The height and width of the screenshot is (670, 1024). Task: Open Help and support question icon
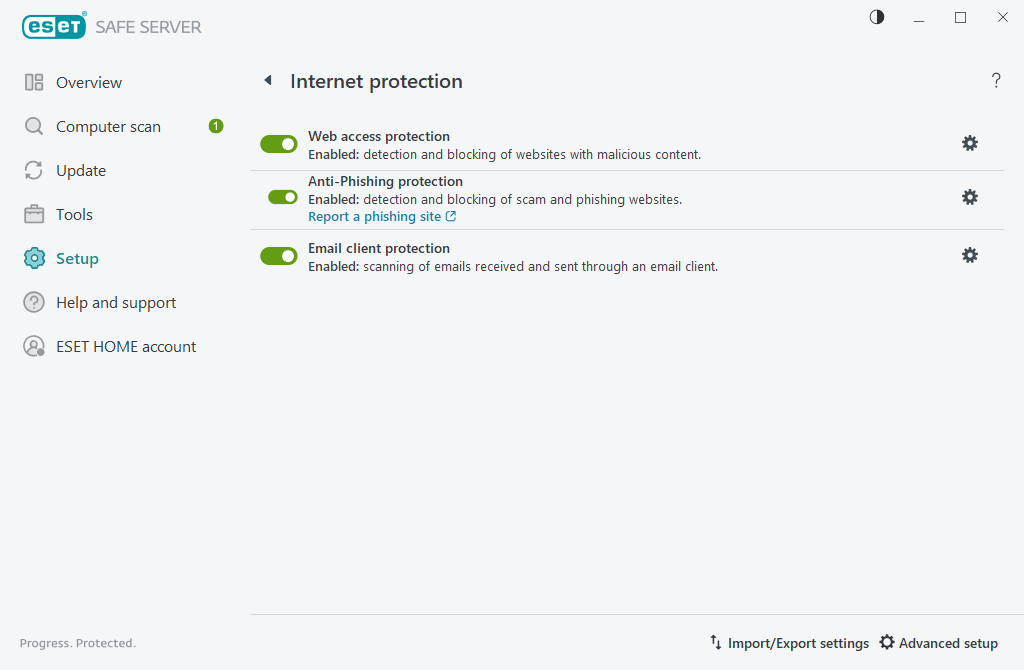point(33,302)
